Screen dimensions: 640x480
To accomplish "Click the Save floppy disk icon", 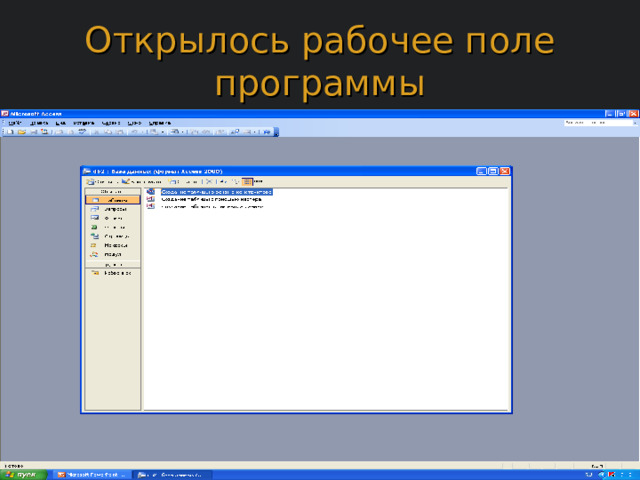I will pyautogui.click(x=33, y=132).
